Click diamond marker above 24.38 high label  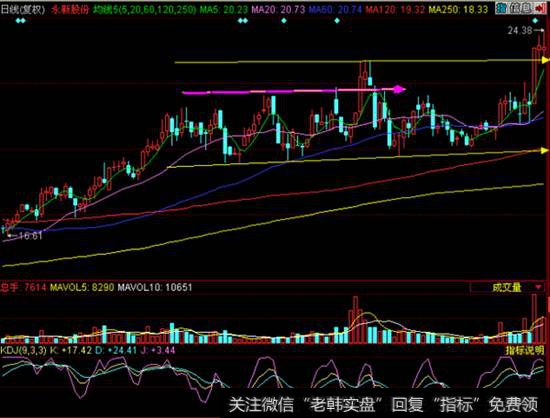535,21
